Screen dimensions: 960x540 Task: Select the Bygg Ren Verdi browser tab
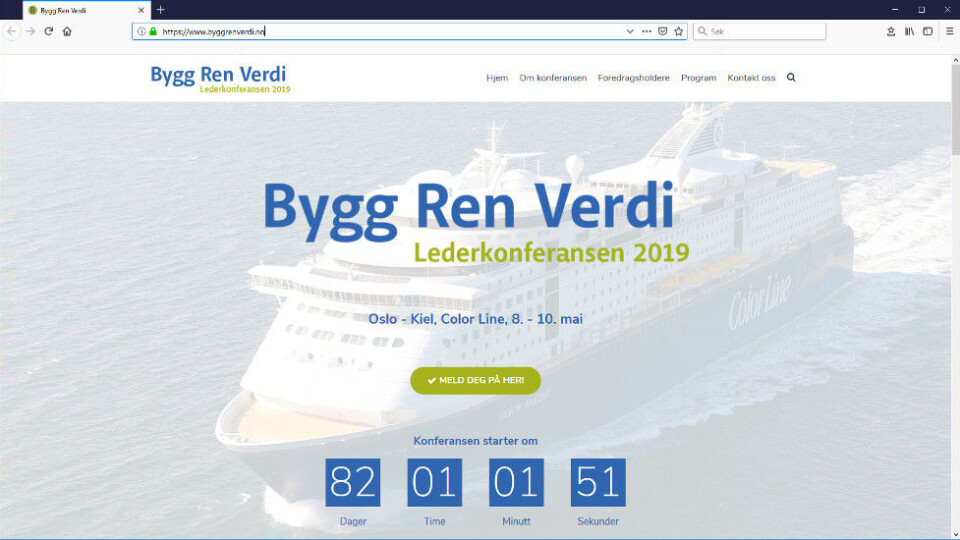click(x=86, y=10)
